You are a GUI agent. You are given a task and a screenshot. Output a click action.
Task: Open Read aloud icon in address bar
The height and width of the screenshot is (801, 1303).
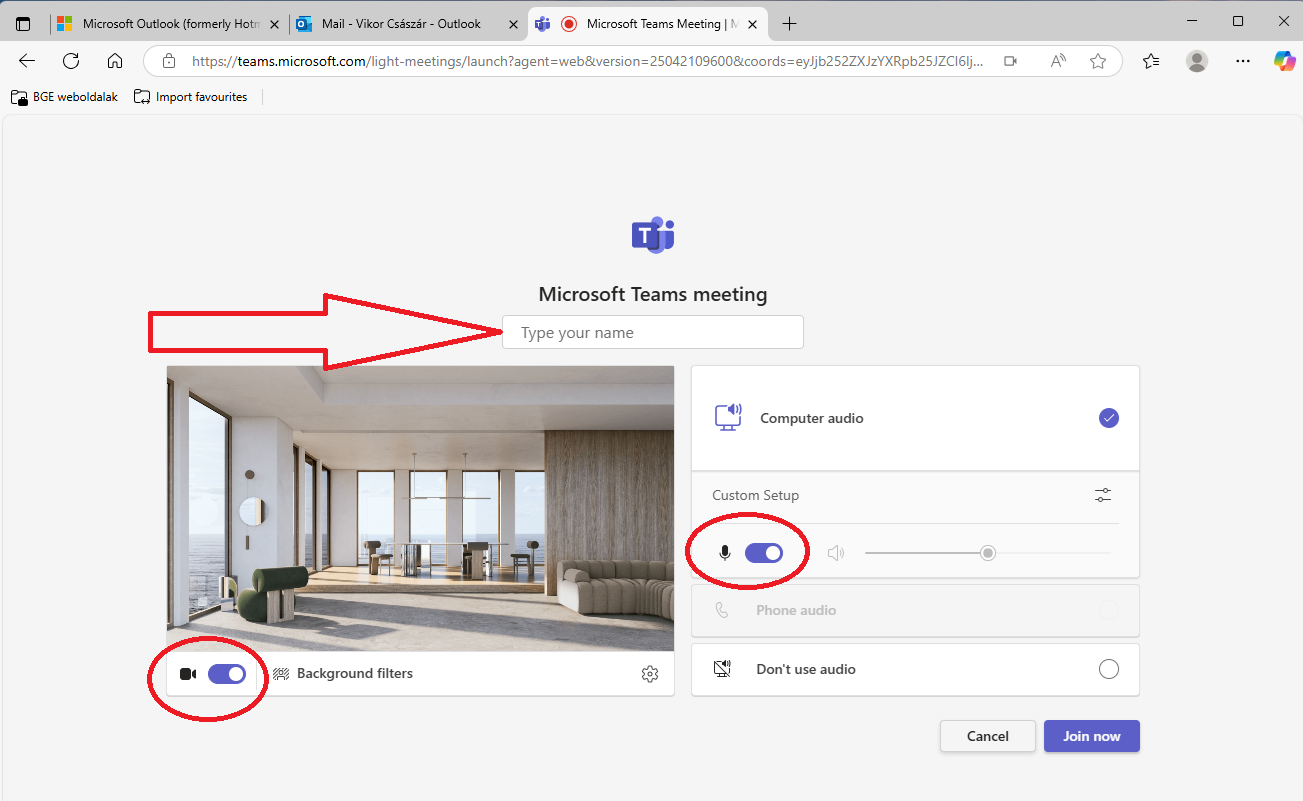pyautogui.click(x=1058, y=61)
